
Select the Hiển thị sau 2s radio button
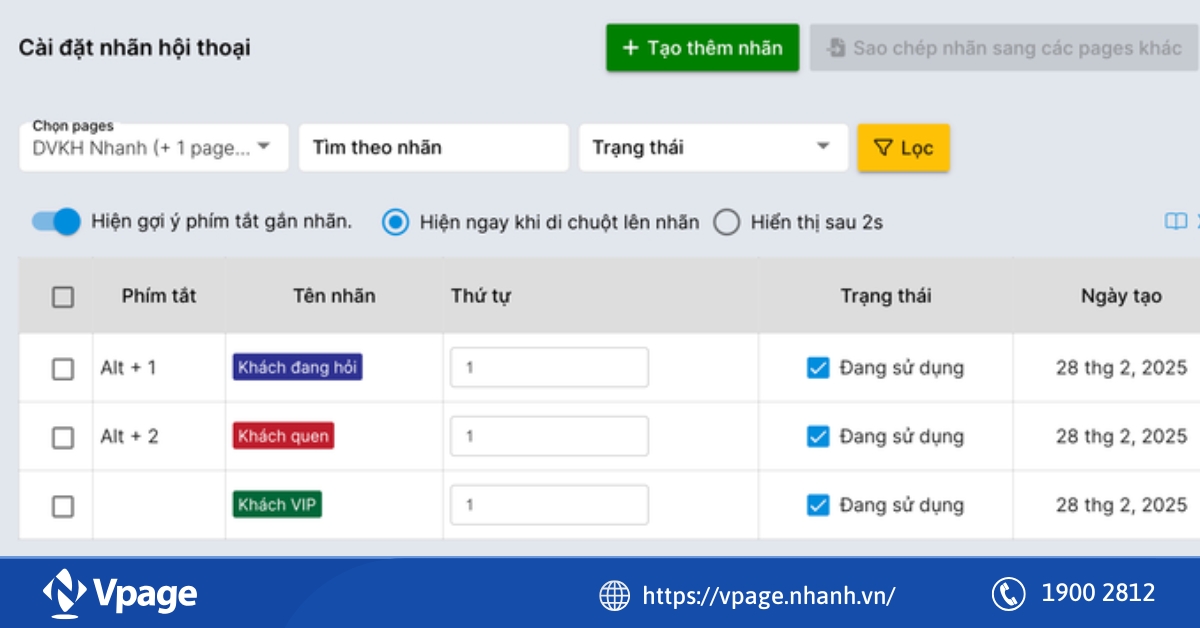[x=729, y=222]
